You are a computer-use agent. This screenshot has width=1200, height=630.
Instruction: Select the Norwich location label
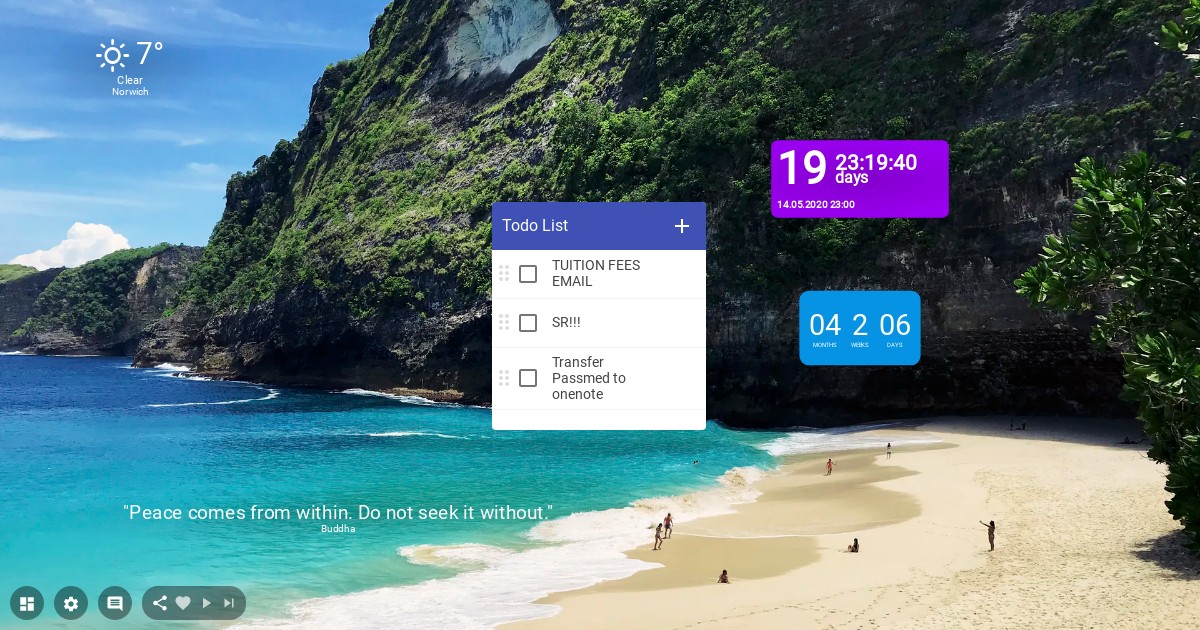[x=131, y=92]
